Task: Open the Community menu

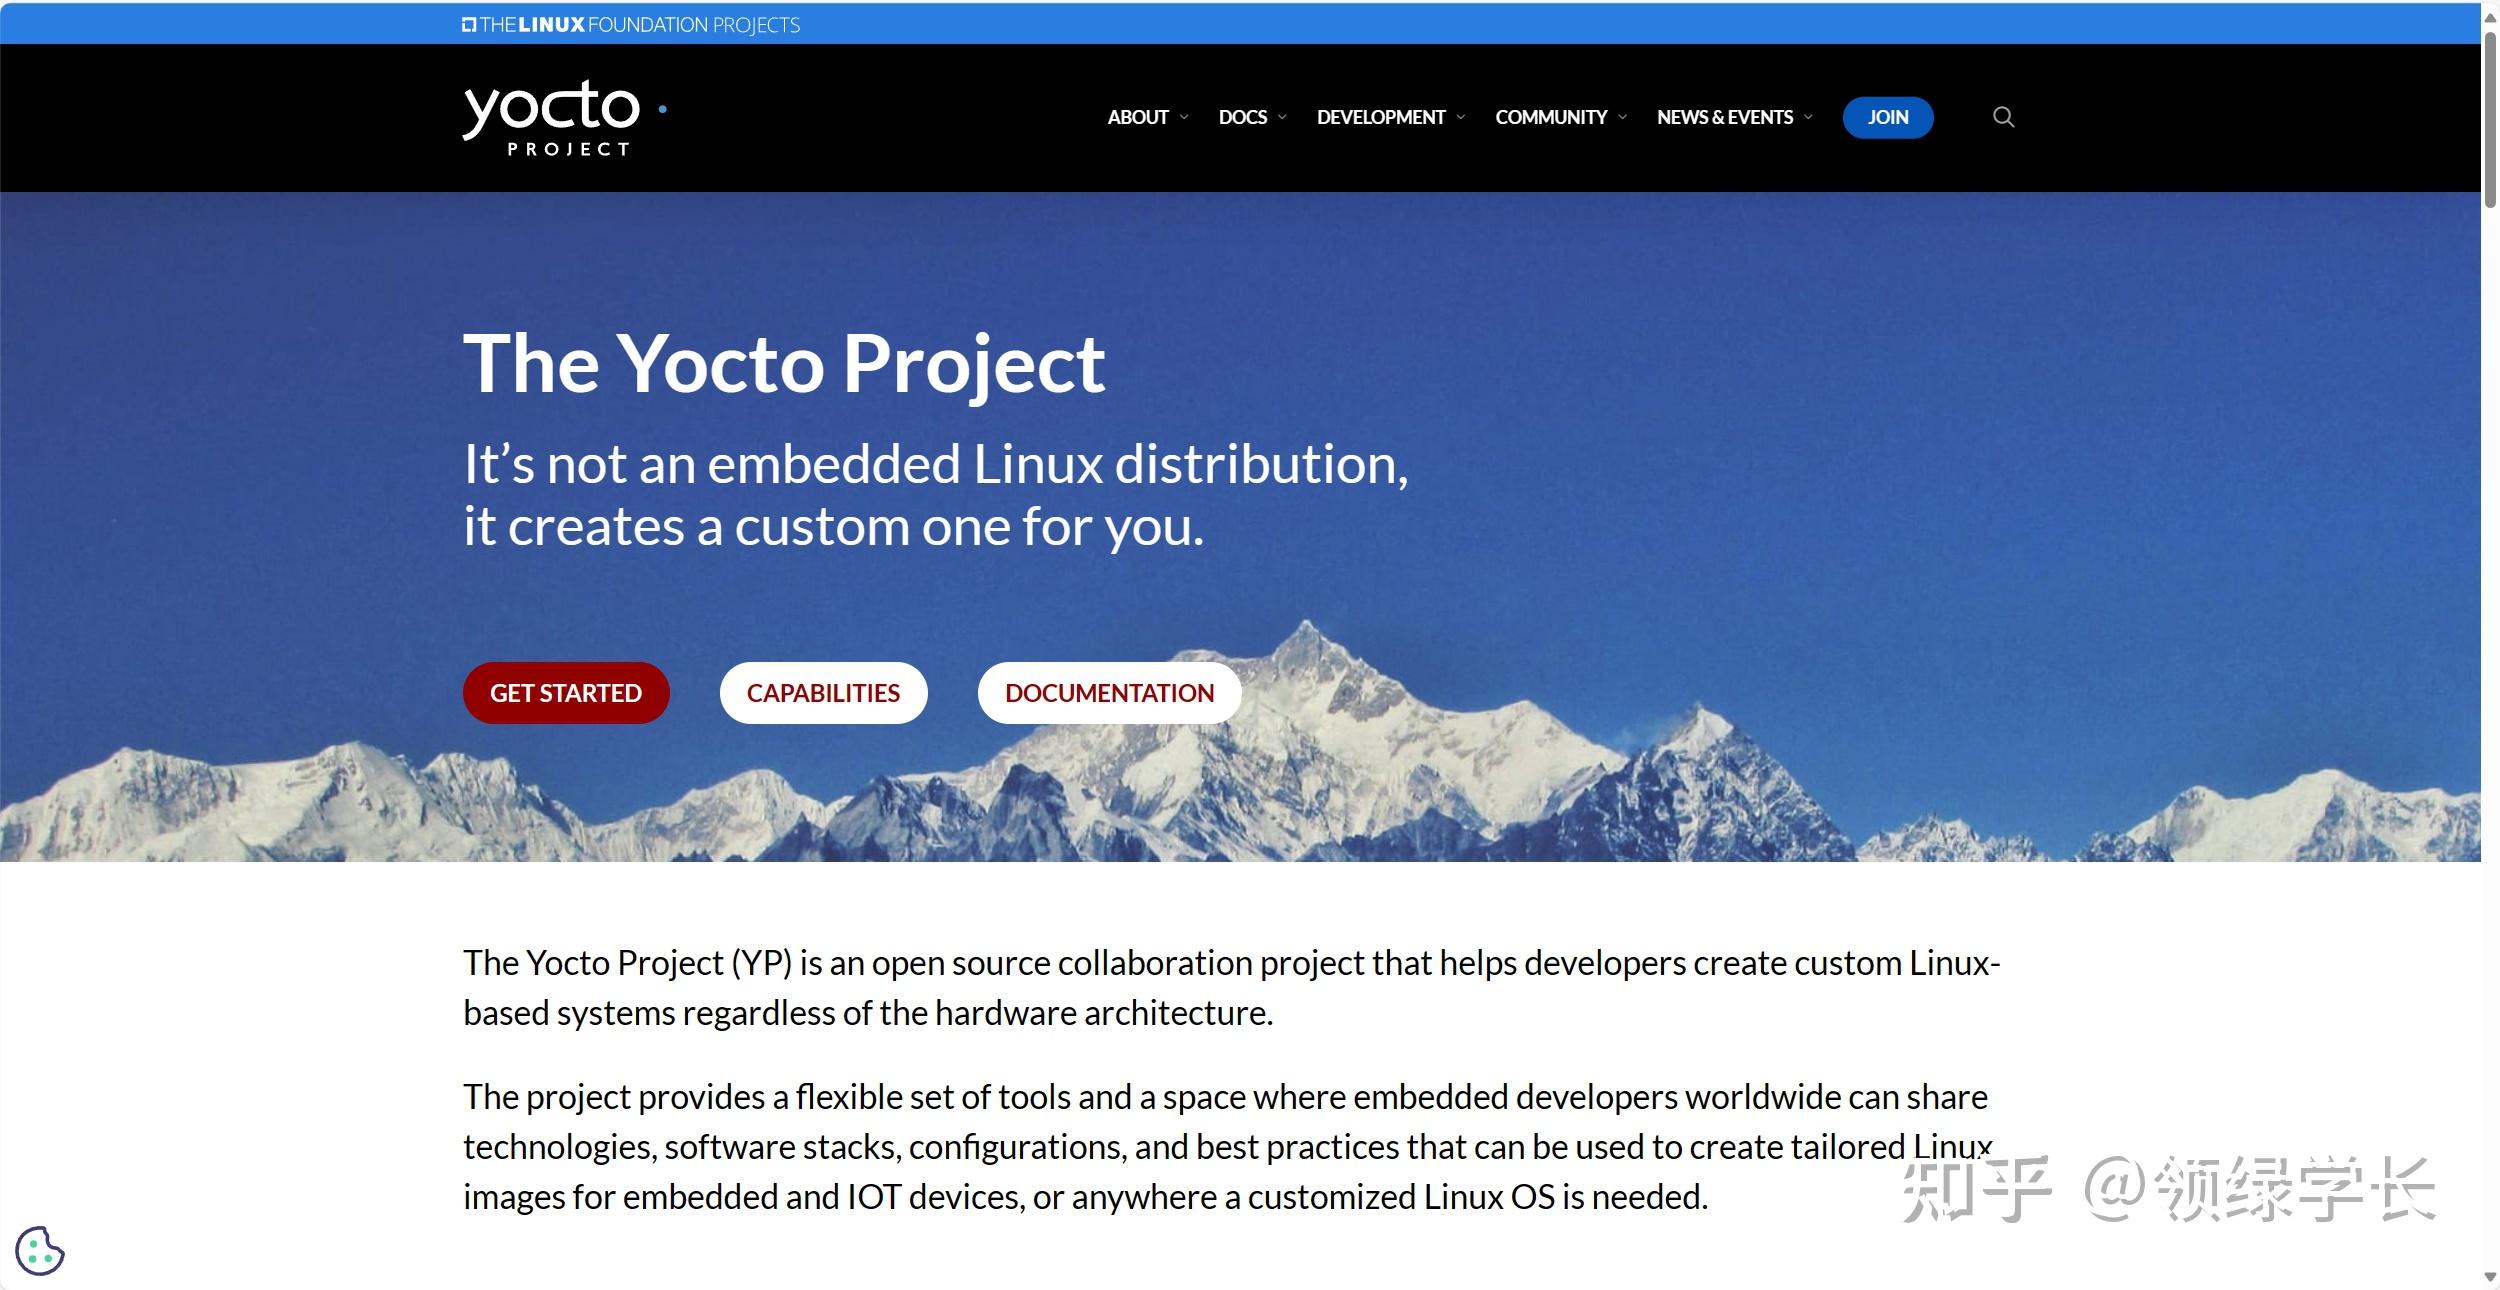Action: pyautogui.click(x=1551, y=117)
